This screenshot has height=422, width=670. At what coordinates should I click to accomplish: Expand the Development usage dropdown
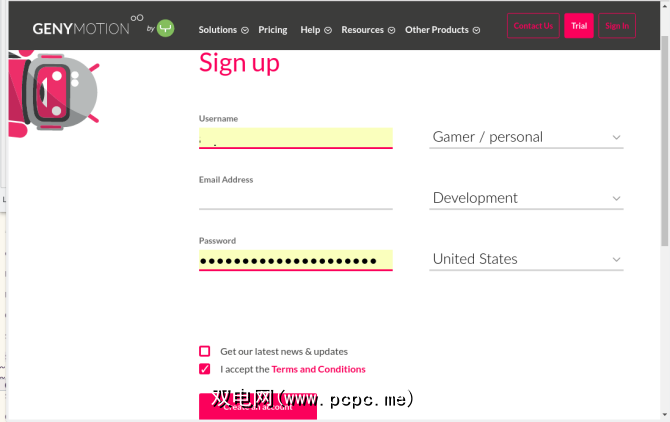[526, 198]
